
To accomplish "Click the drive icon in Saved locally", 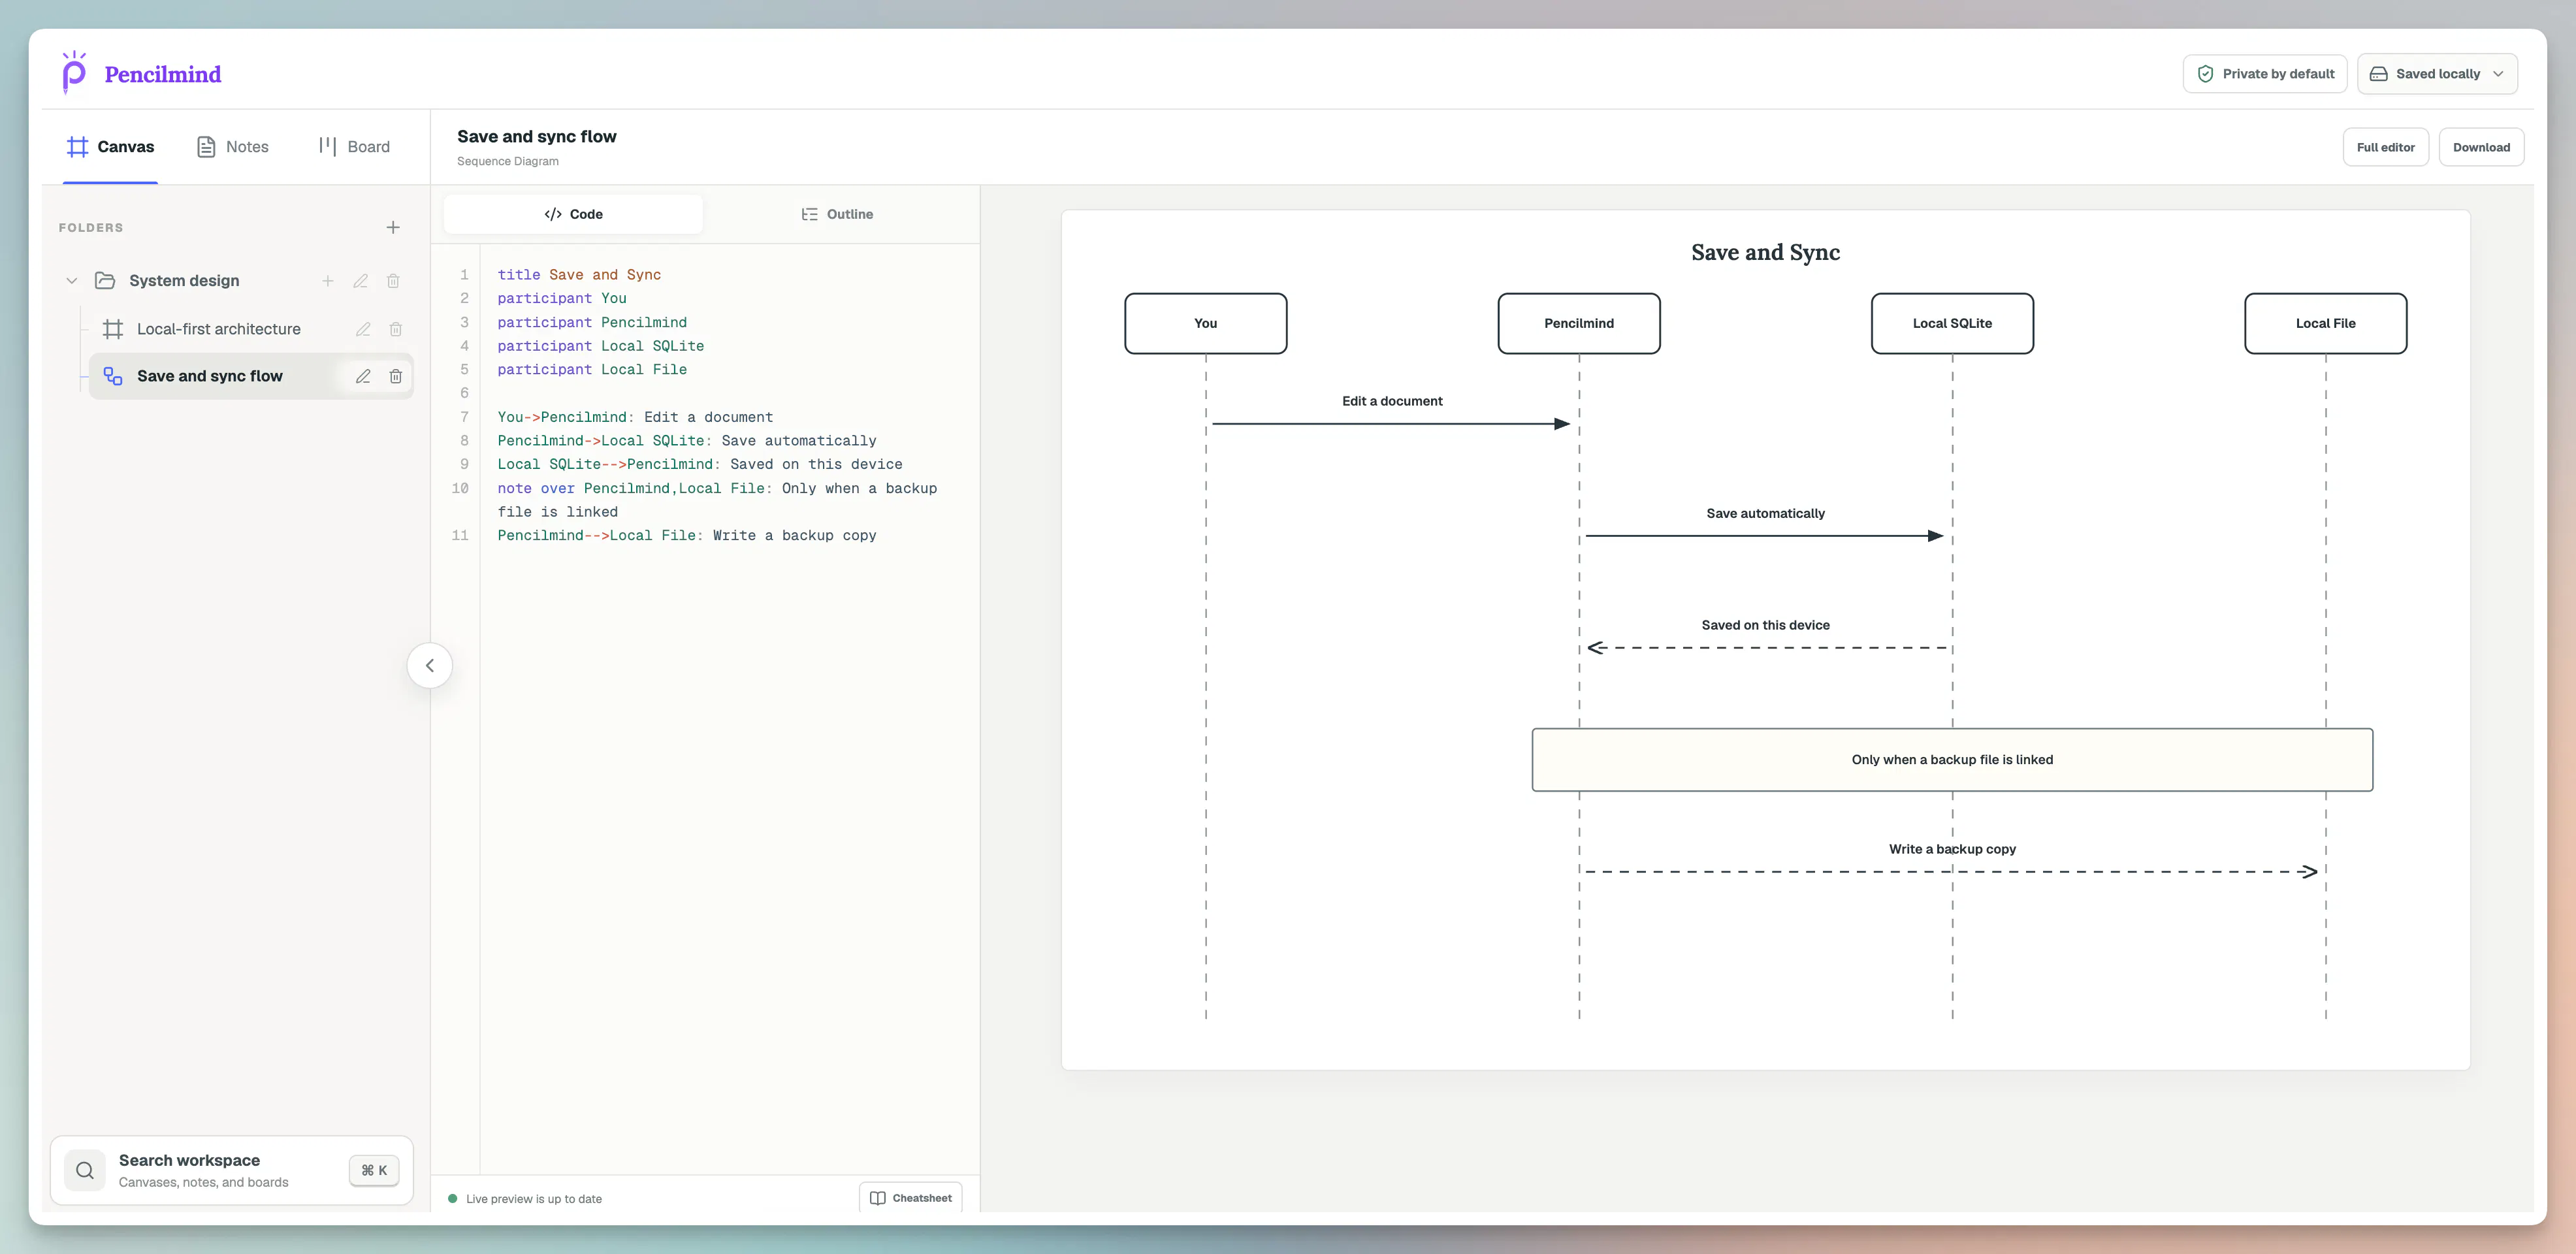I will tap(2379, 74).
